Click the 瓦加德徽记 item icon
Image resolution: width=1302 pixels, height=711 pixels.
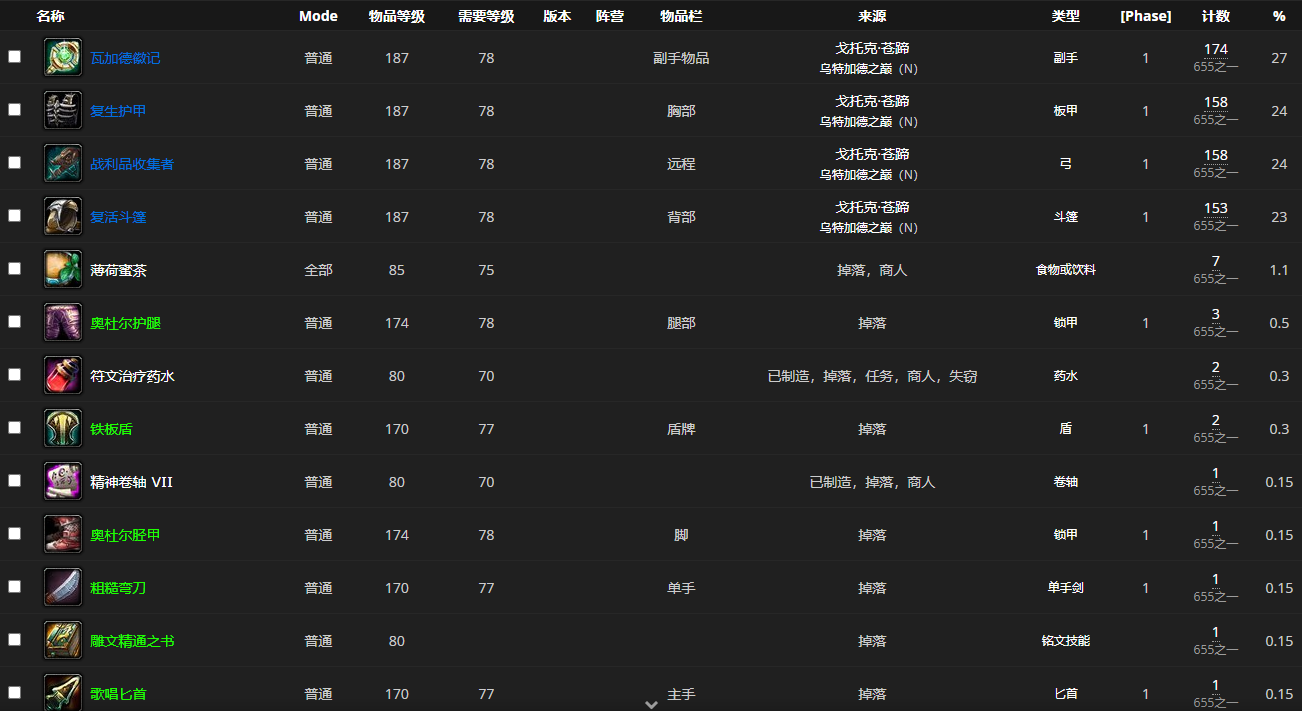pos(63,57)
